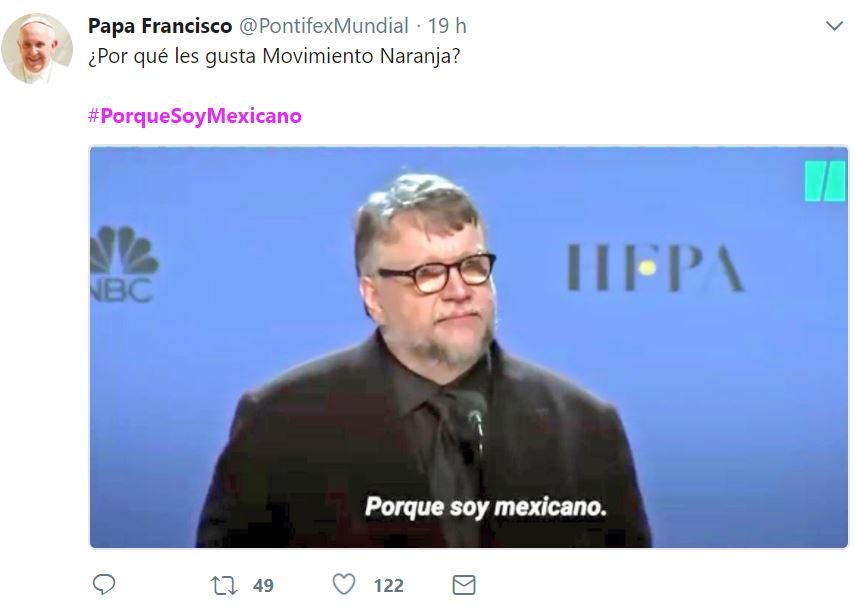855x607 pixels.
Task: Select the '¿Por qué les gusta Movimiento Naranja?' text
Action: coord(274,56)
